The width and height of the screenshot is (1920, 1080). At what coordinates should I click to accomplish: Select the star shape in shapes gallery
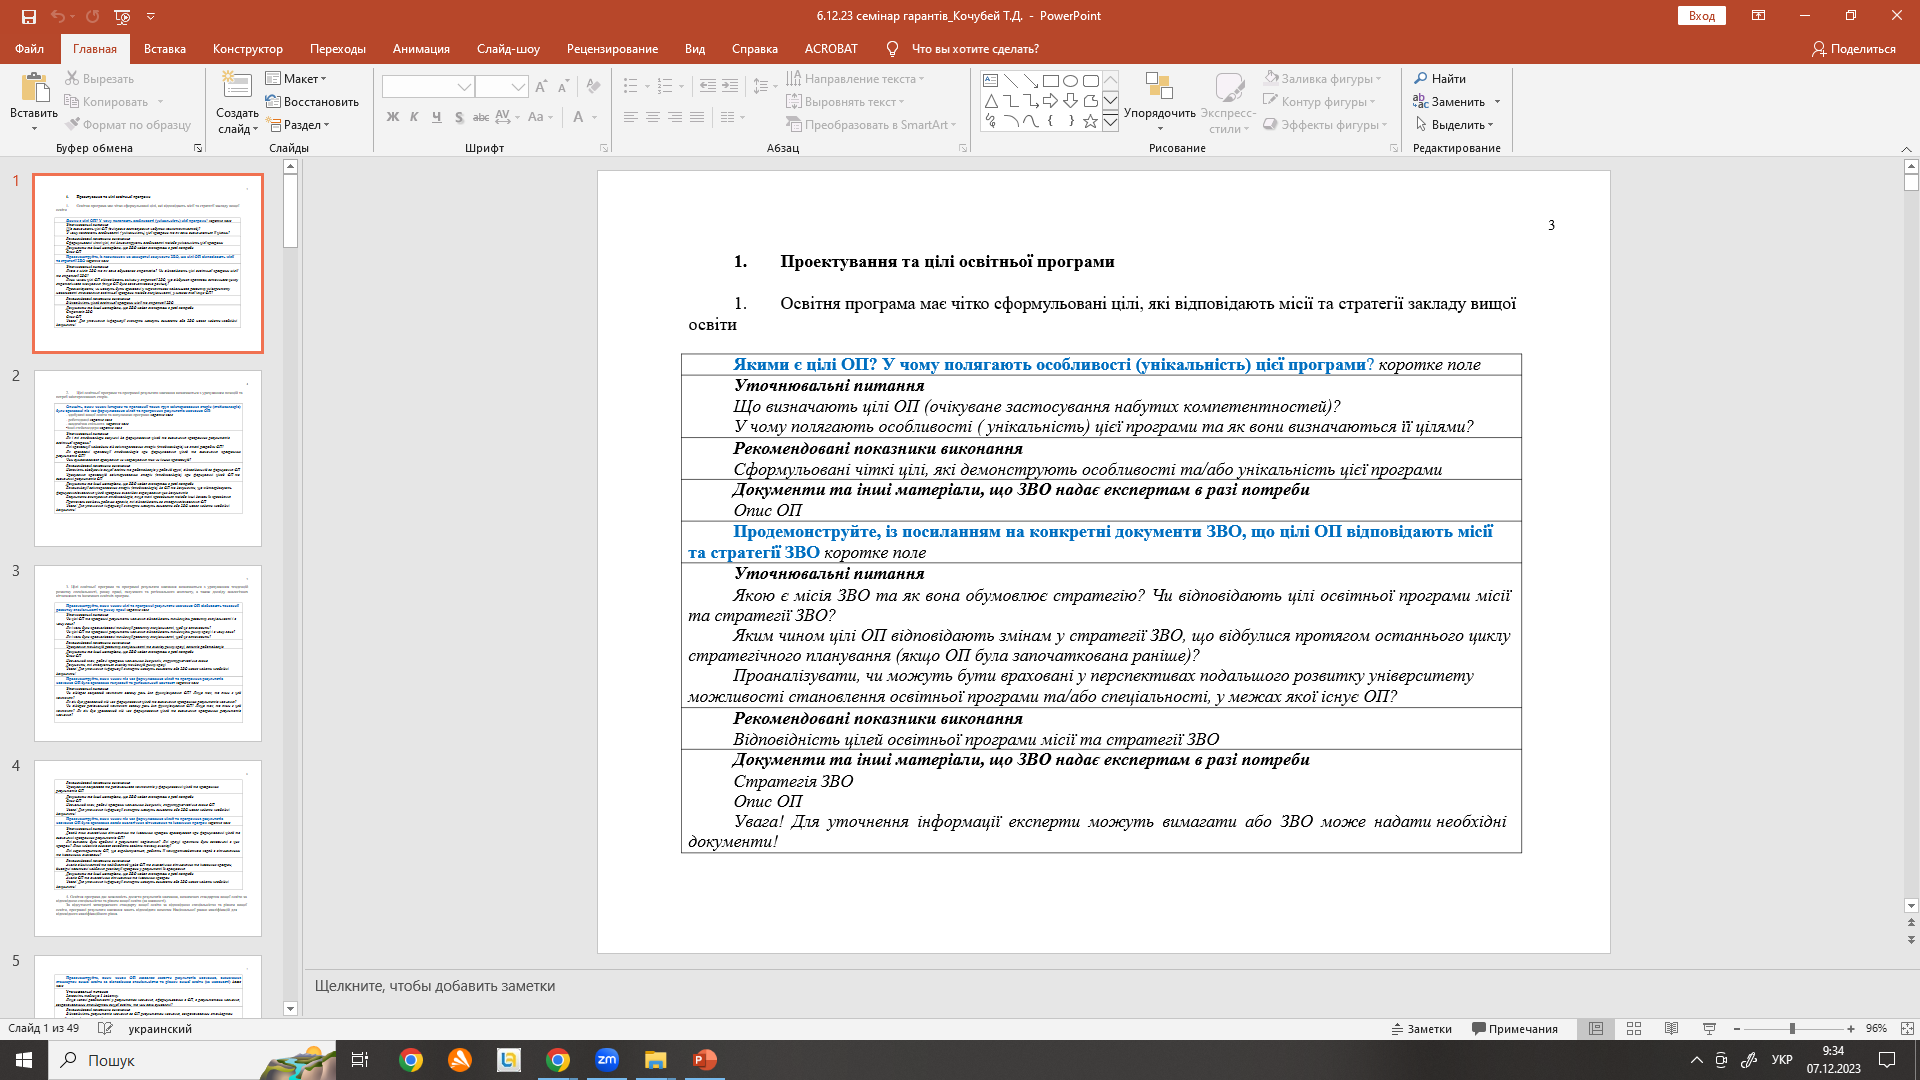click(1090, 121)
